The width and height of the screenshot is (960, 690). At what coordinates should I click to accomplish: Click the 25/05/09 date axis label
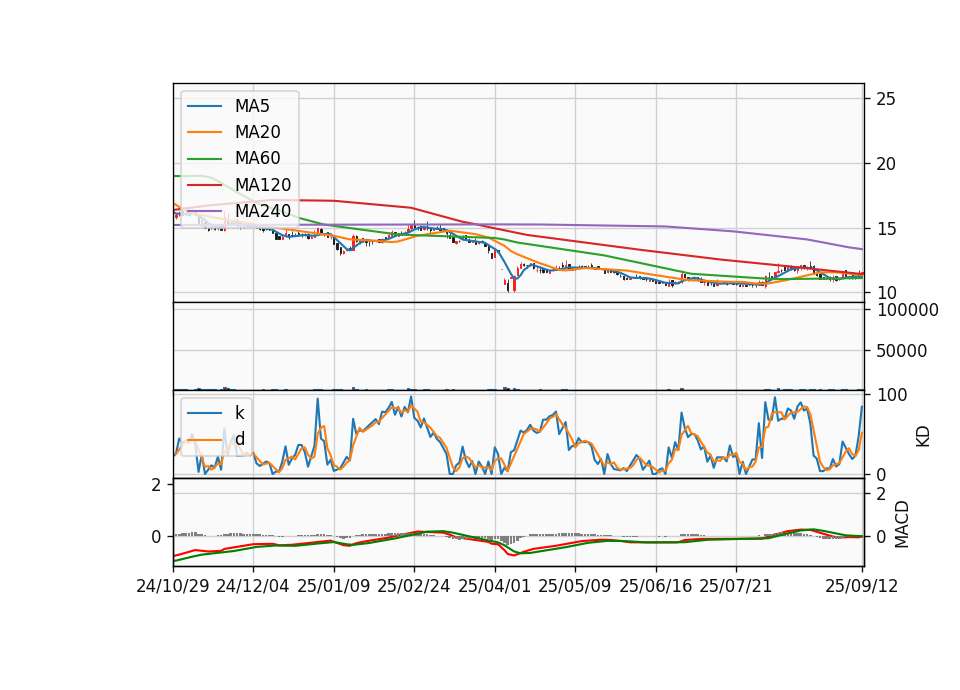[575, 587]
